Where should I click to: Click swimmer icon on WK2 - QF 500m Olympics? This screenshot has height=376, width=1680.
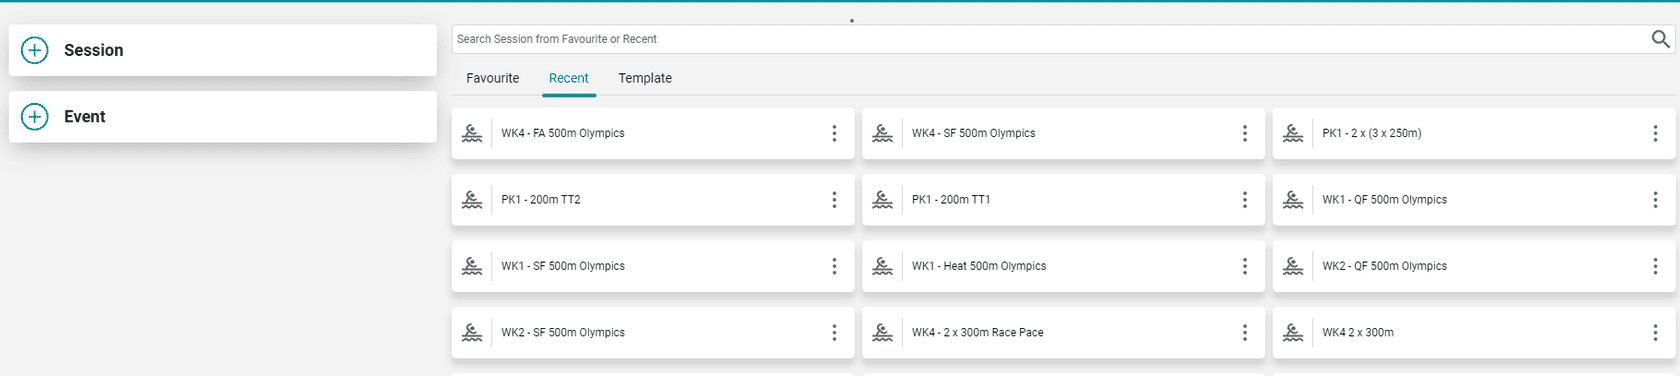[1293, 266]
